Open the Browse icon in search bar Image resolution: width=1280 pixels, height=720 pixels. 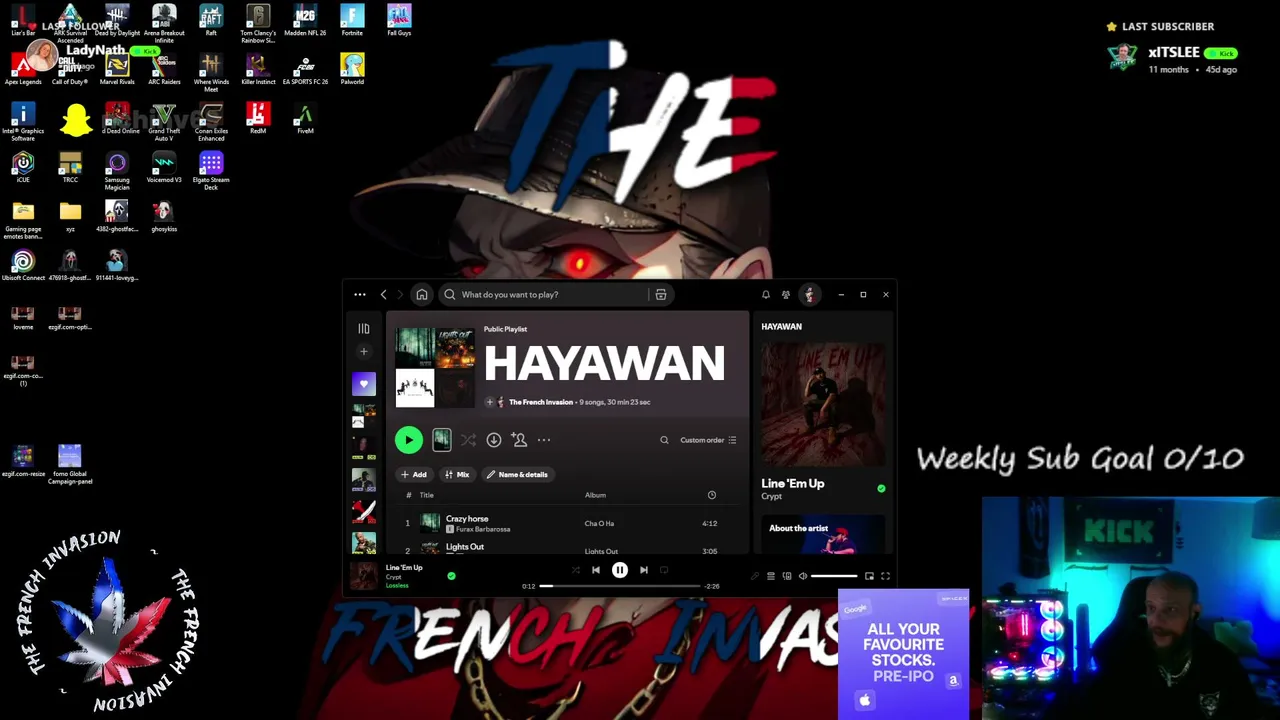click(661, 295)
